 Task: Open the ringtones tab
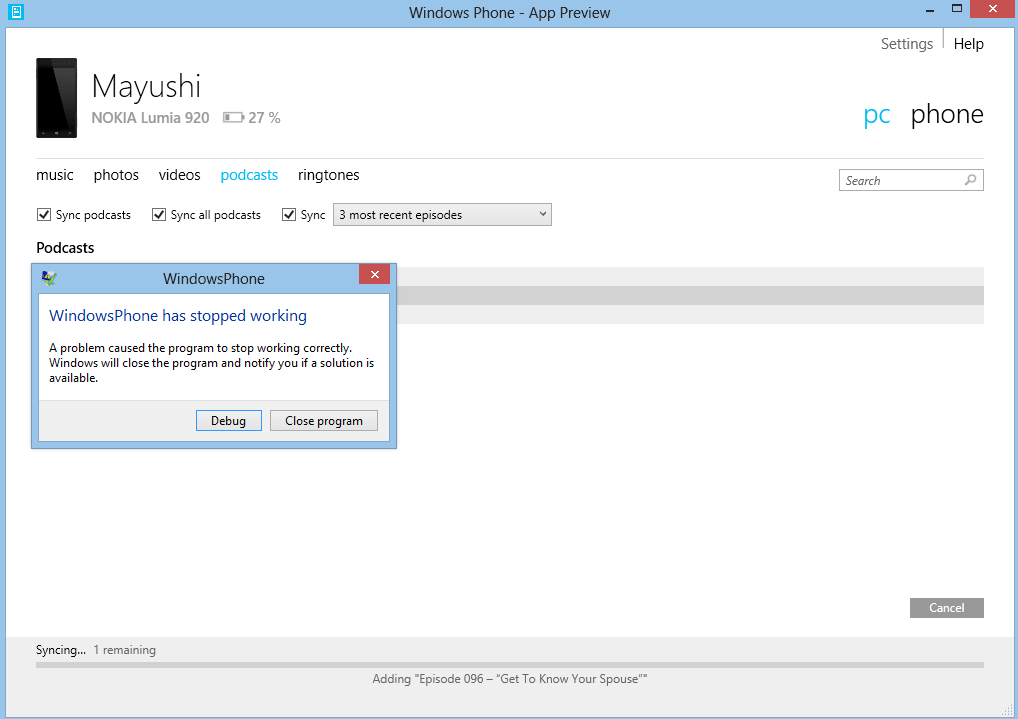pos(329,175)
